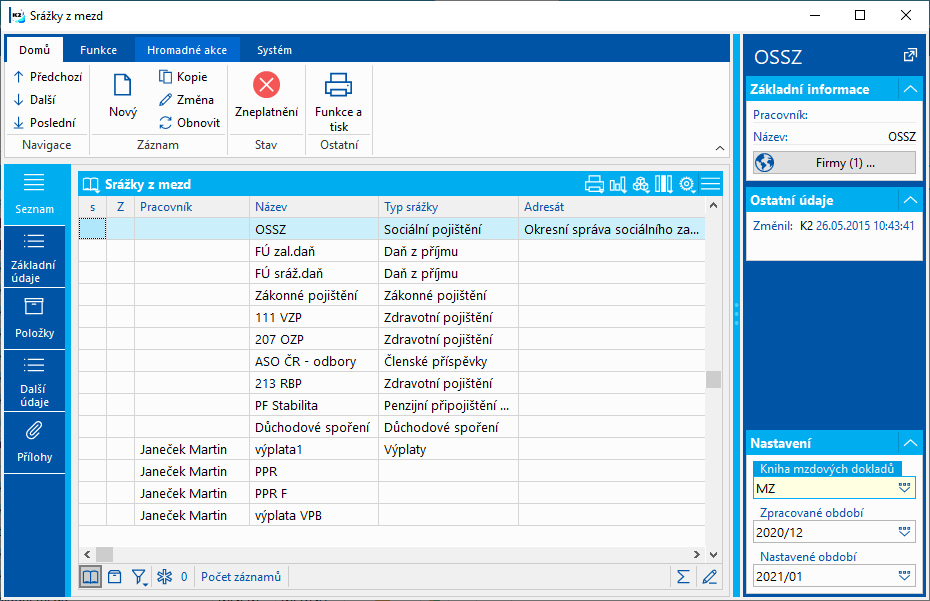
Task: Click the sum sigma icon
Action: coord(683,577)
